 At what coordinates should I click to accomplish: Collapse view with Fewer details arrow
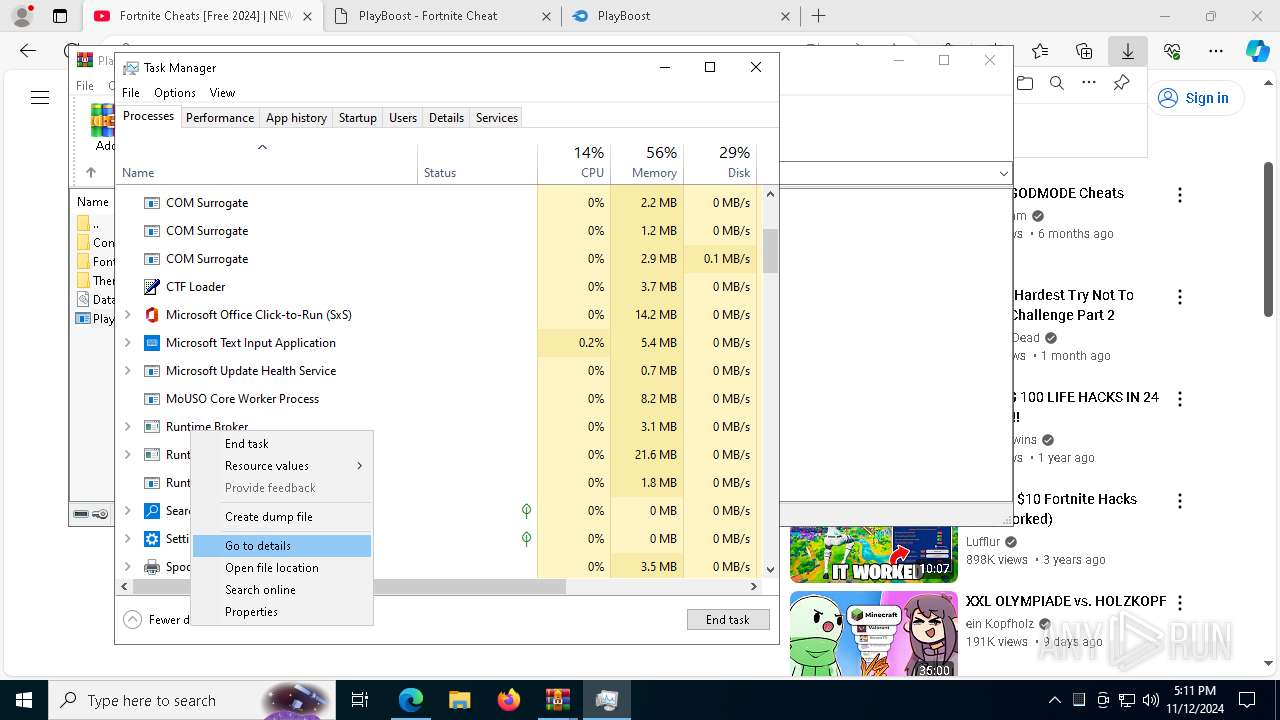(132, 619)
